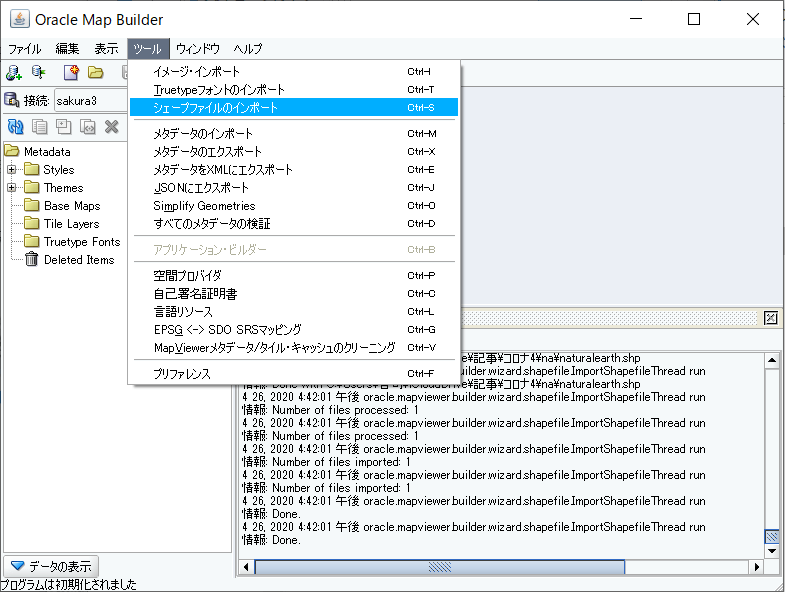Image resolution: width=785 pixels, height=592 pixels.
Task: Choose シェープファイルのインポート
Action: coord(294,107)
